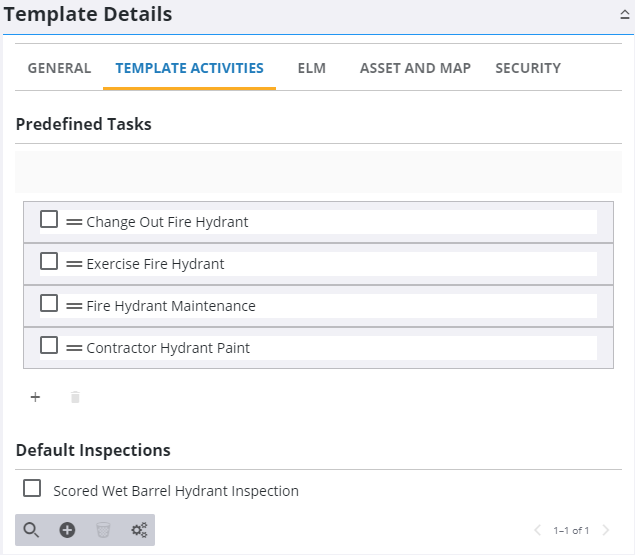Switch to the General tab

point(59,68)
